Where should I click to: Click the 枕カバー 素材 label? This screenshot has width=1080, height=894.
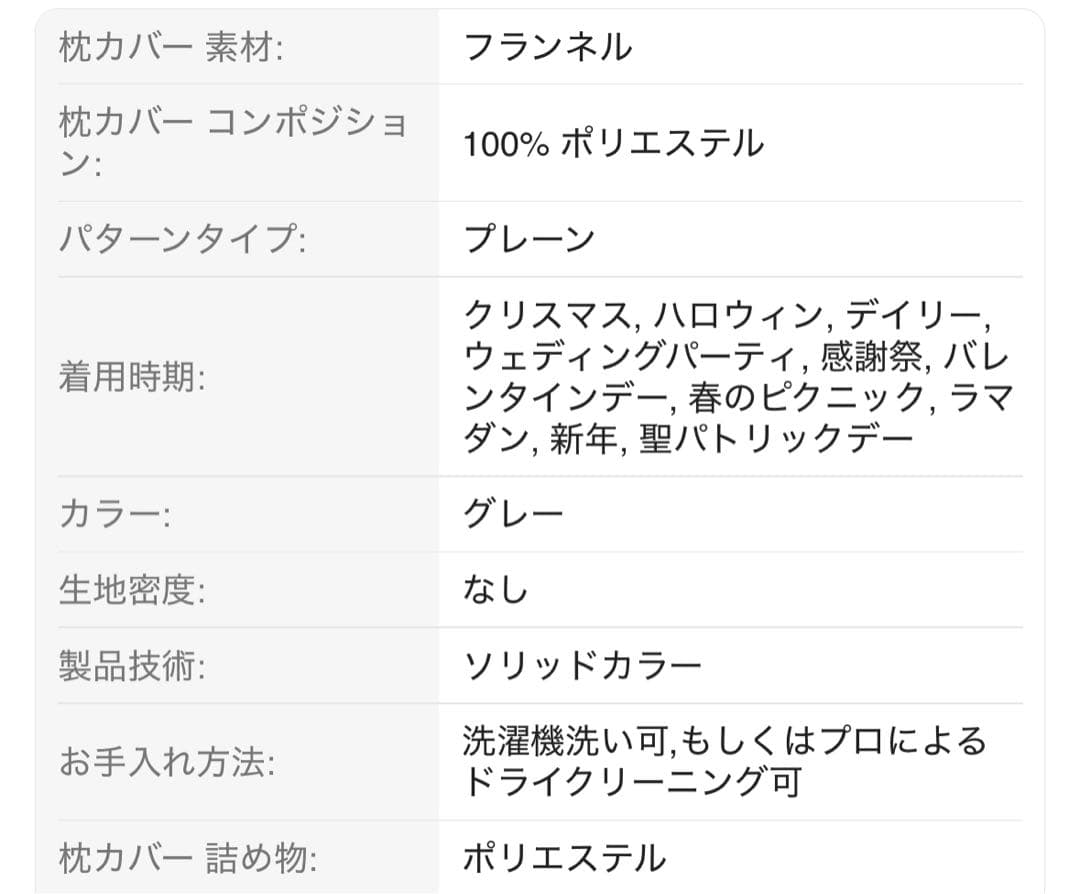pyautogui.click(x=171, y=48)
